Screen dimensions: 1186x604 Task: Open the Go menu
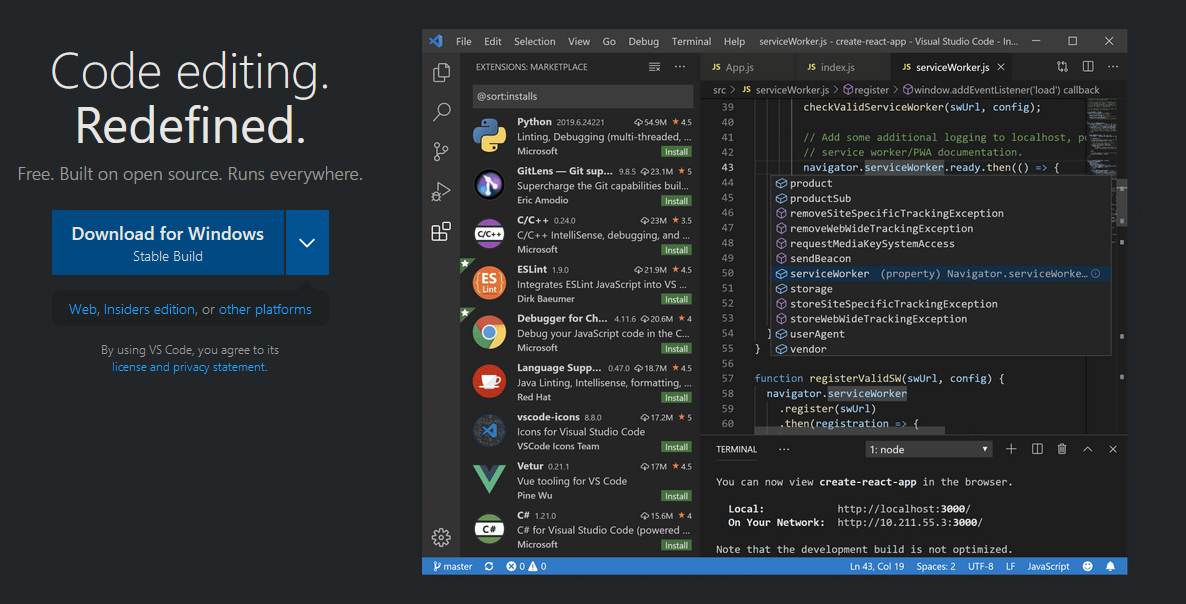click(609, 42)
